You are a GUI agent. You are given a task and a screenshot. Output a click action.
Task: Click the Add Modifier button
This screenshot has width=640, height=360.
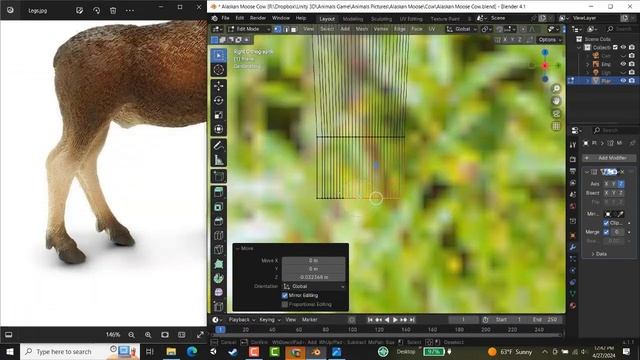(x=609, y=158)
